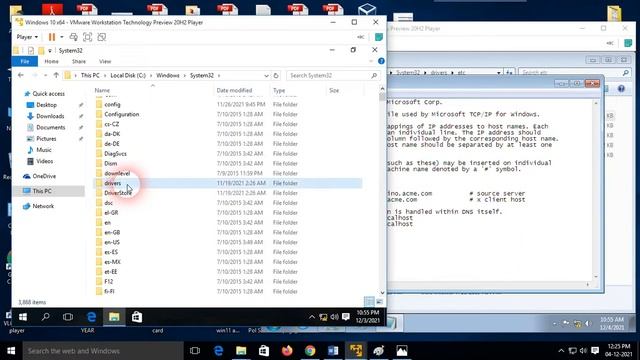Enter full screen mode in VMware Player
This screenshot has height=360, width=640.
pyautogui.click(x=87, y=37)
